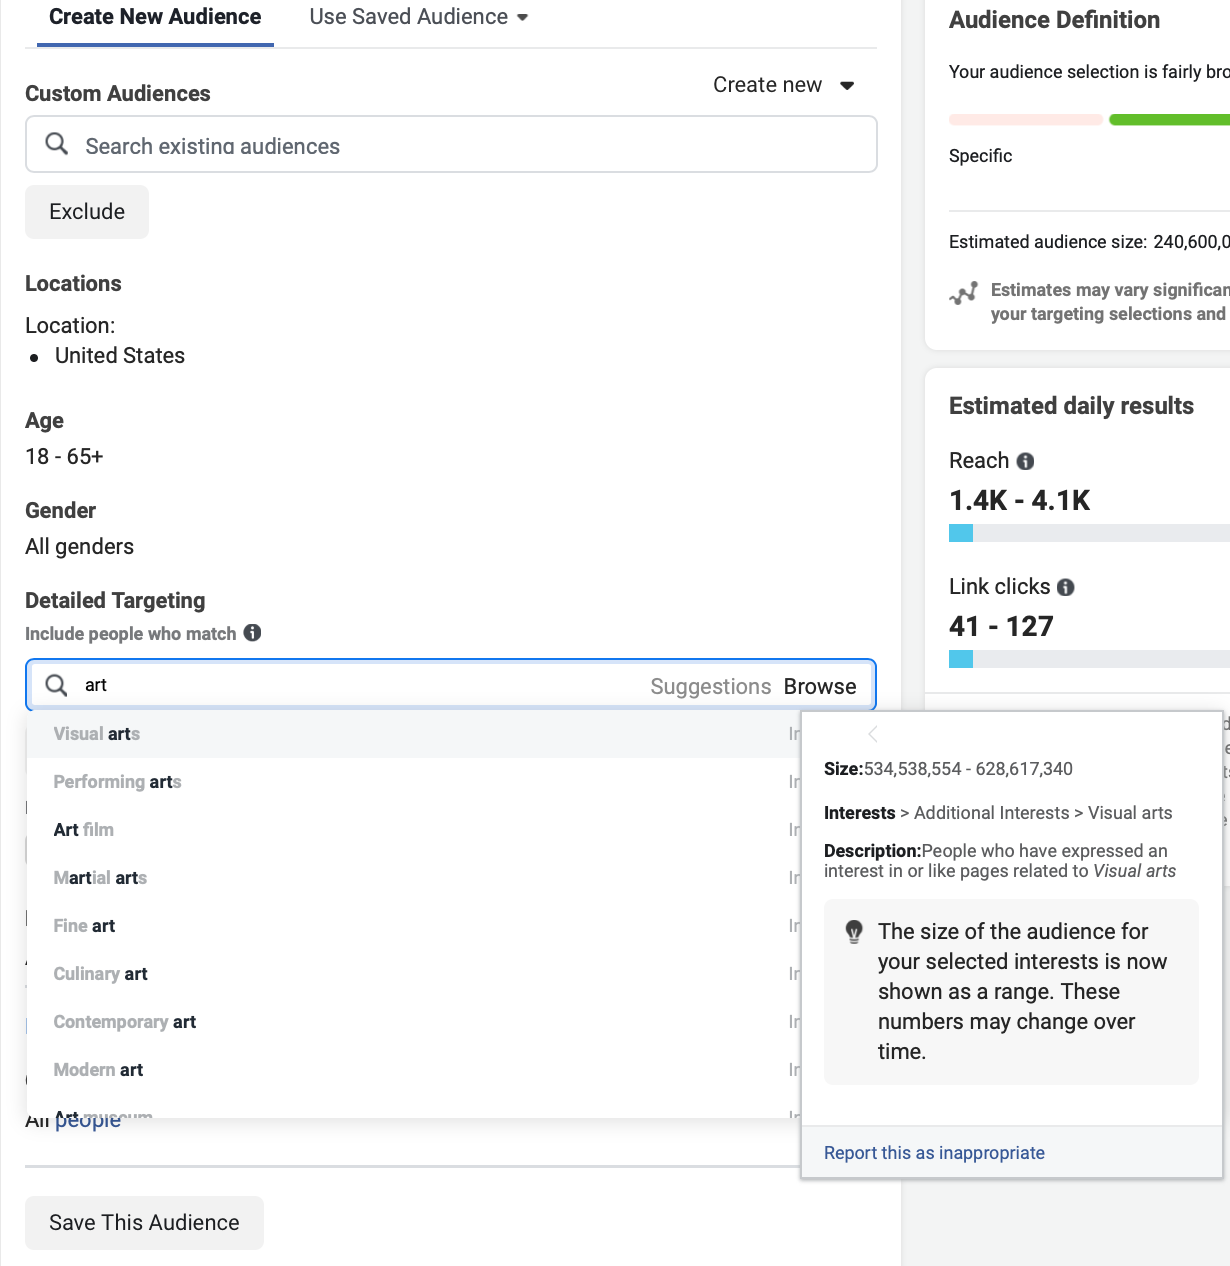This screenshot has height=1266, width=1230.
Task: Select Martial arts suggestion
Action: pyautogui.click(x=413, y=878)
